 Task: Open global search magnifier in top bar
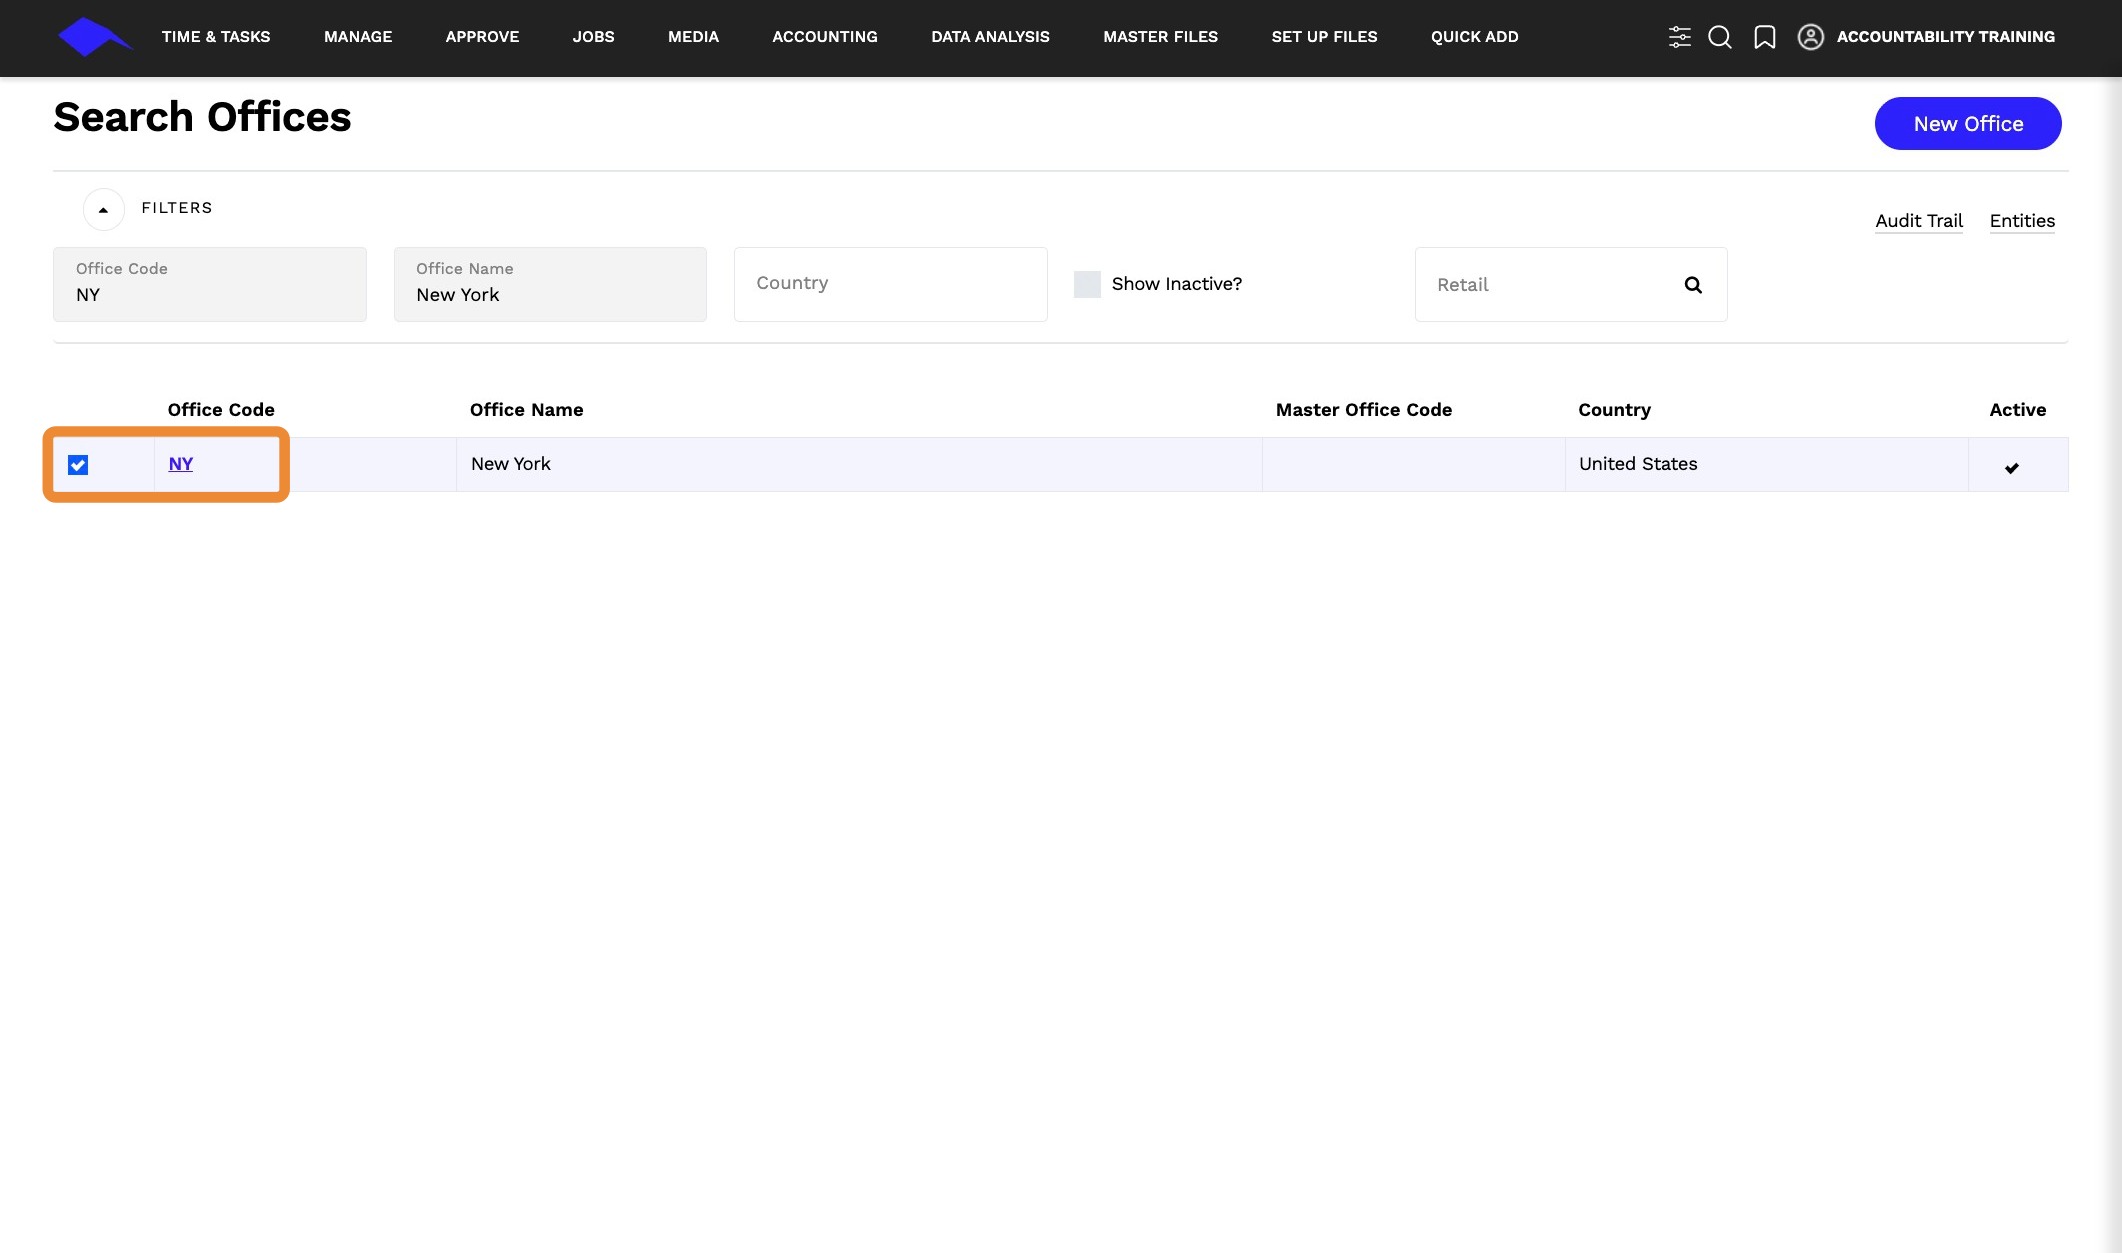point(1720,37)
